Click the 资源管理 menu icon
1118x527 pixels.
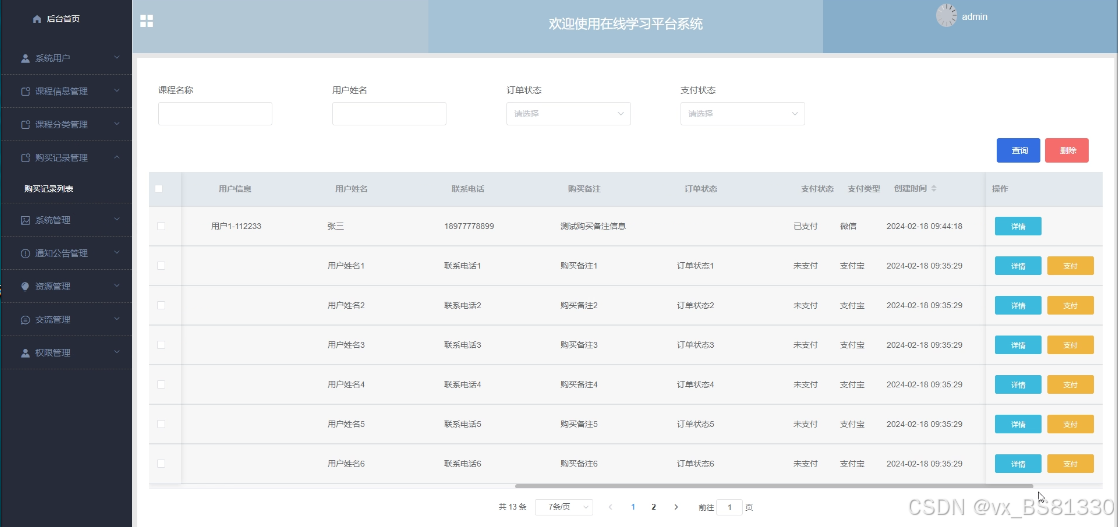pos(26,286)
